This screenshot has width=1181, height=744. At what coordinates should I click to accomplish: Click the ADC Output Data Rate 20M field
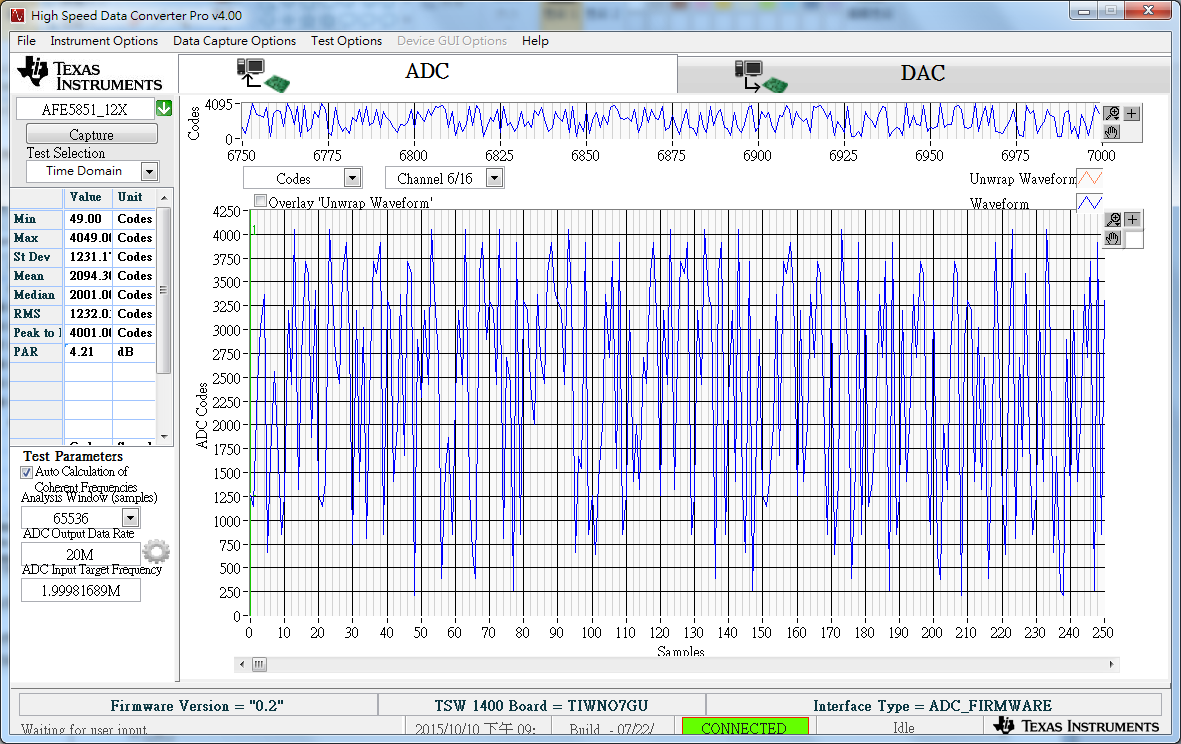pos(81,554)
